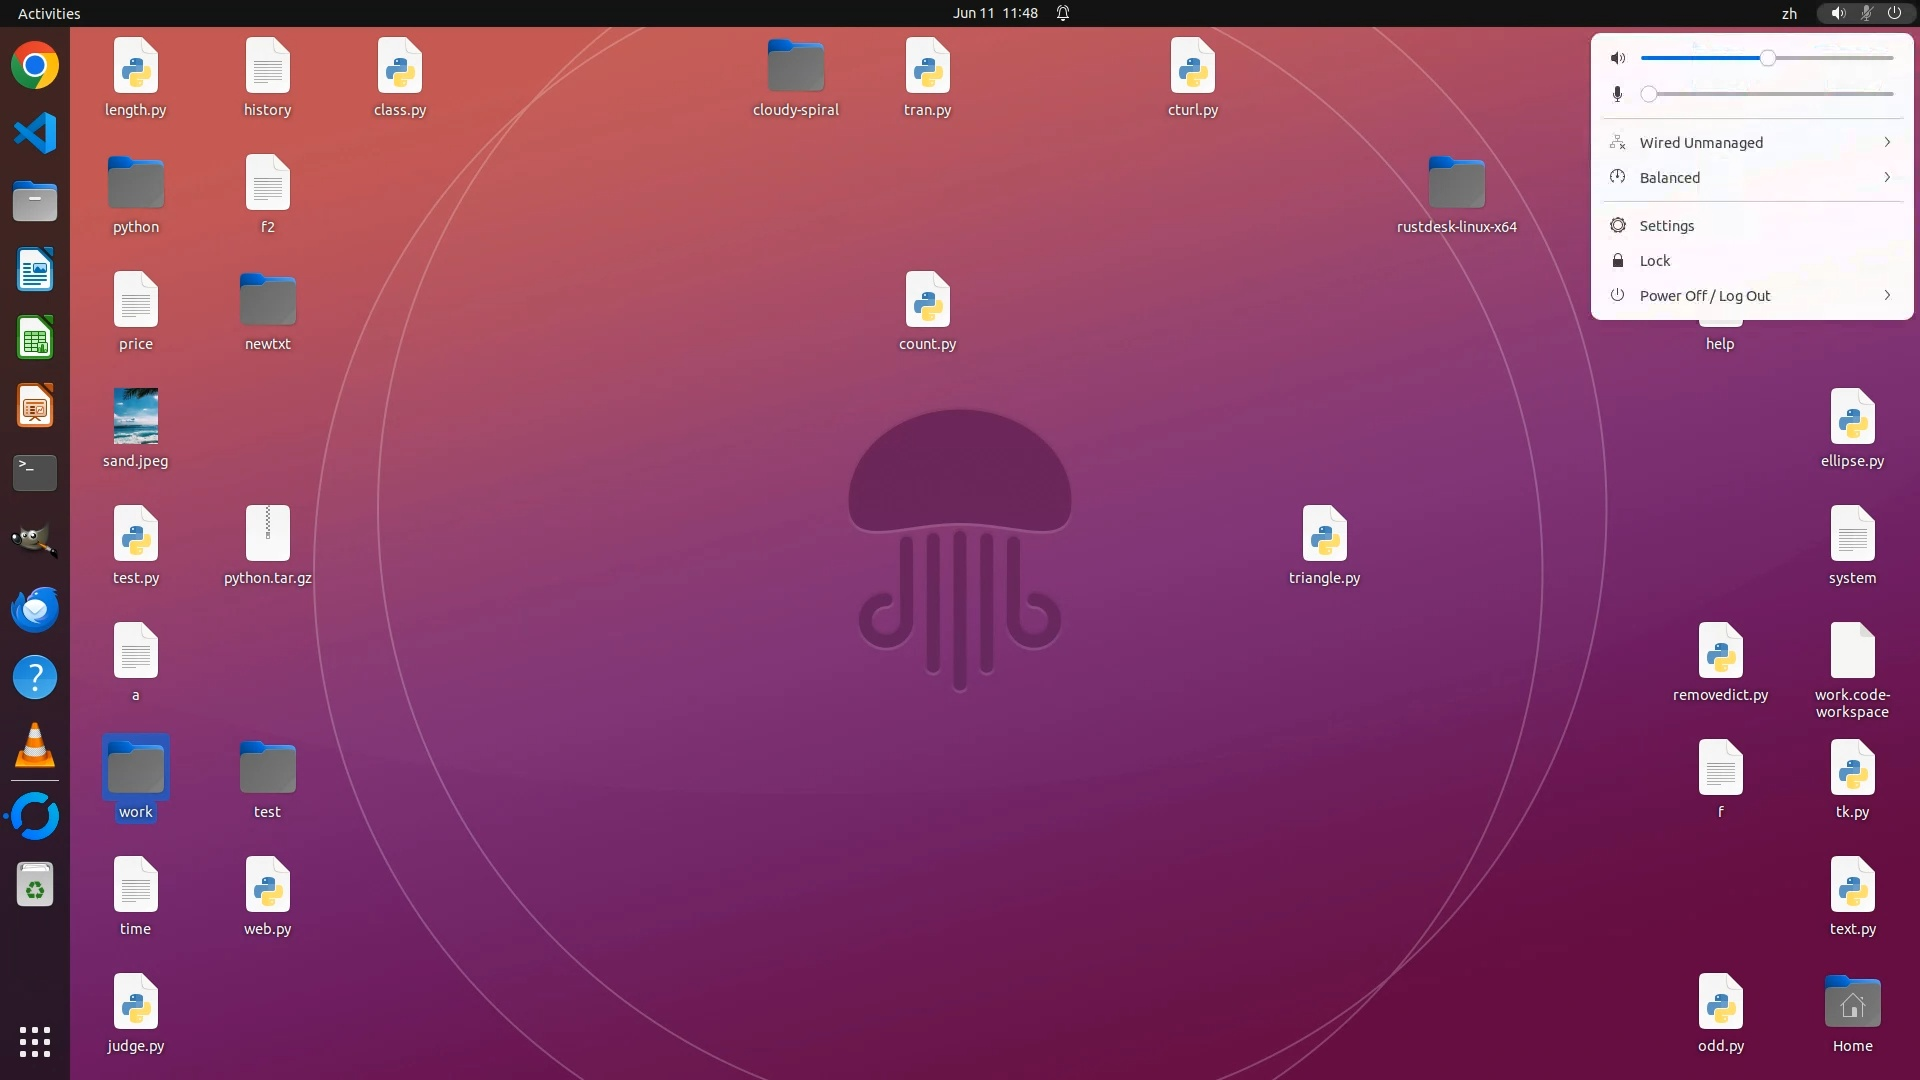Viewport: 1920px width, 1080px height.
Task: Open the Terminal dock icon
Action: (x=35, y=472)
